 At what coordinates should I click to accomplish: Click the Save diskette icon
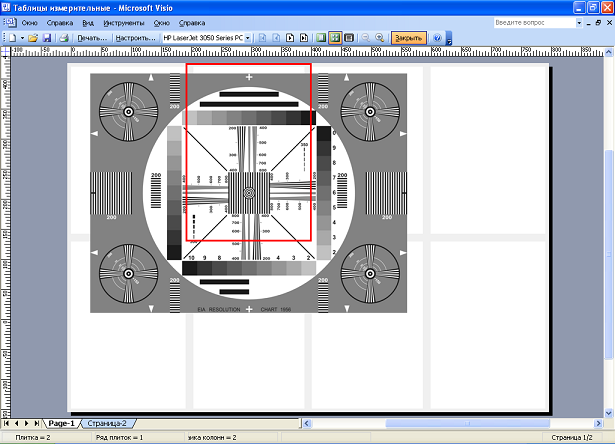(x=47, y=38)
